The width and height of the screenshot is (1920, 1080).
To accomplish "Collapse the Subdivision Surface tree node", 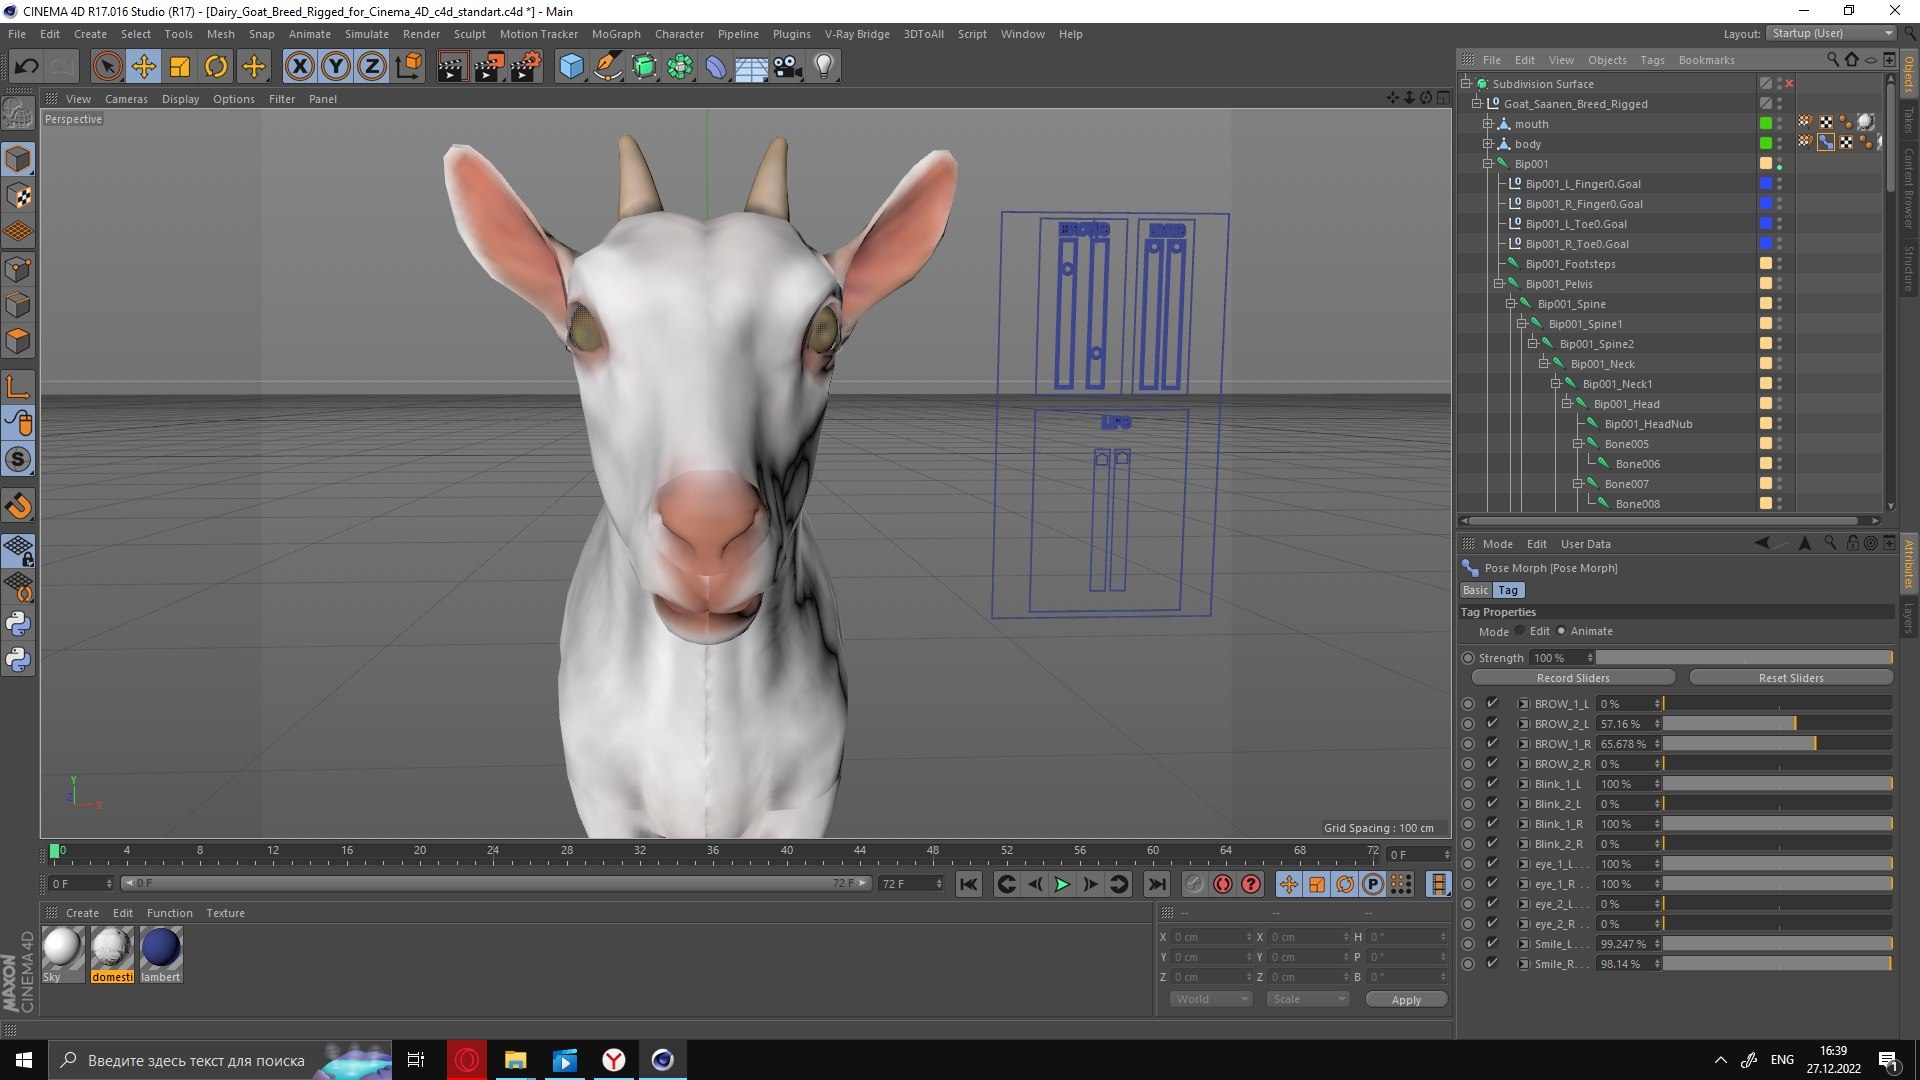I will pyautogui.click(x=1466, y=83).
